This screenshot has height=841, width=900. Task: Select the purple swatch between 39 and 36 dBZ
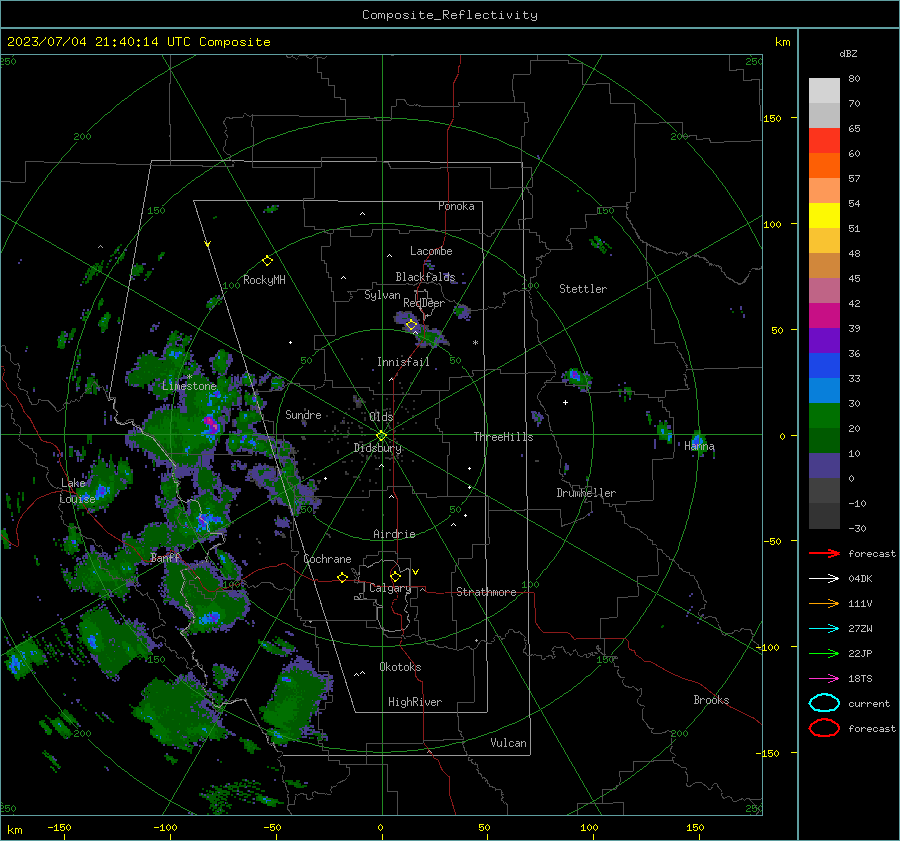(x=824, y=340)
